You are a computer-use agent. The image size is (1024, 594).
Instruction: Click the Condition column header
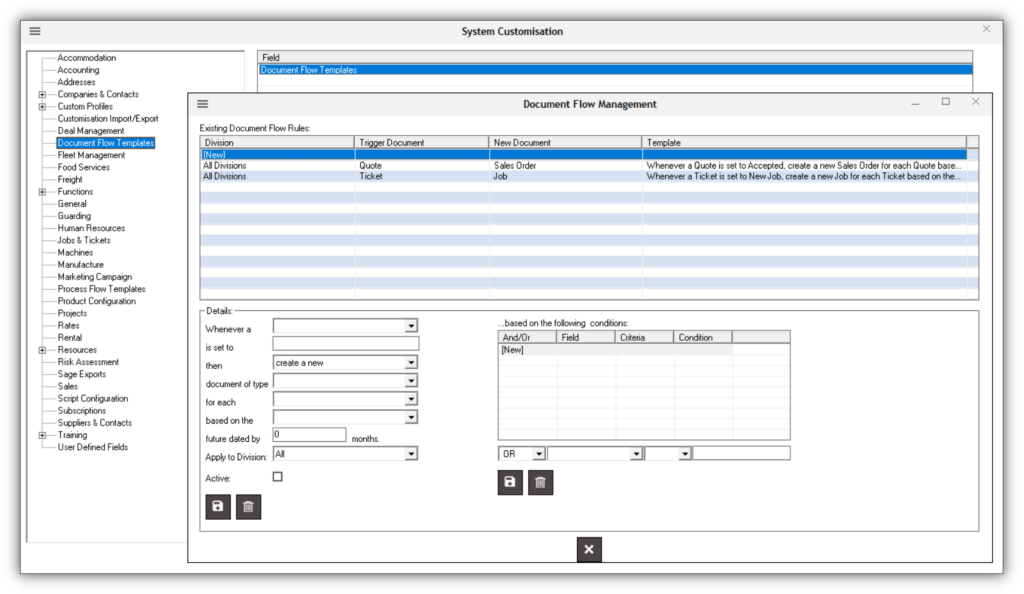703,337
